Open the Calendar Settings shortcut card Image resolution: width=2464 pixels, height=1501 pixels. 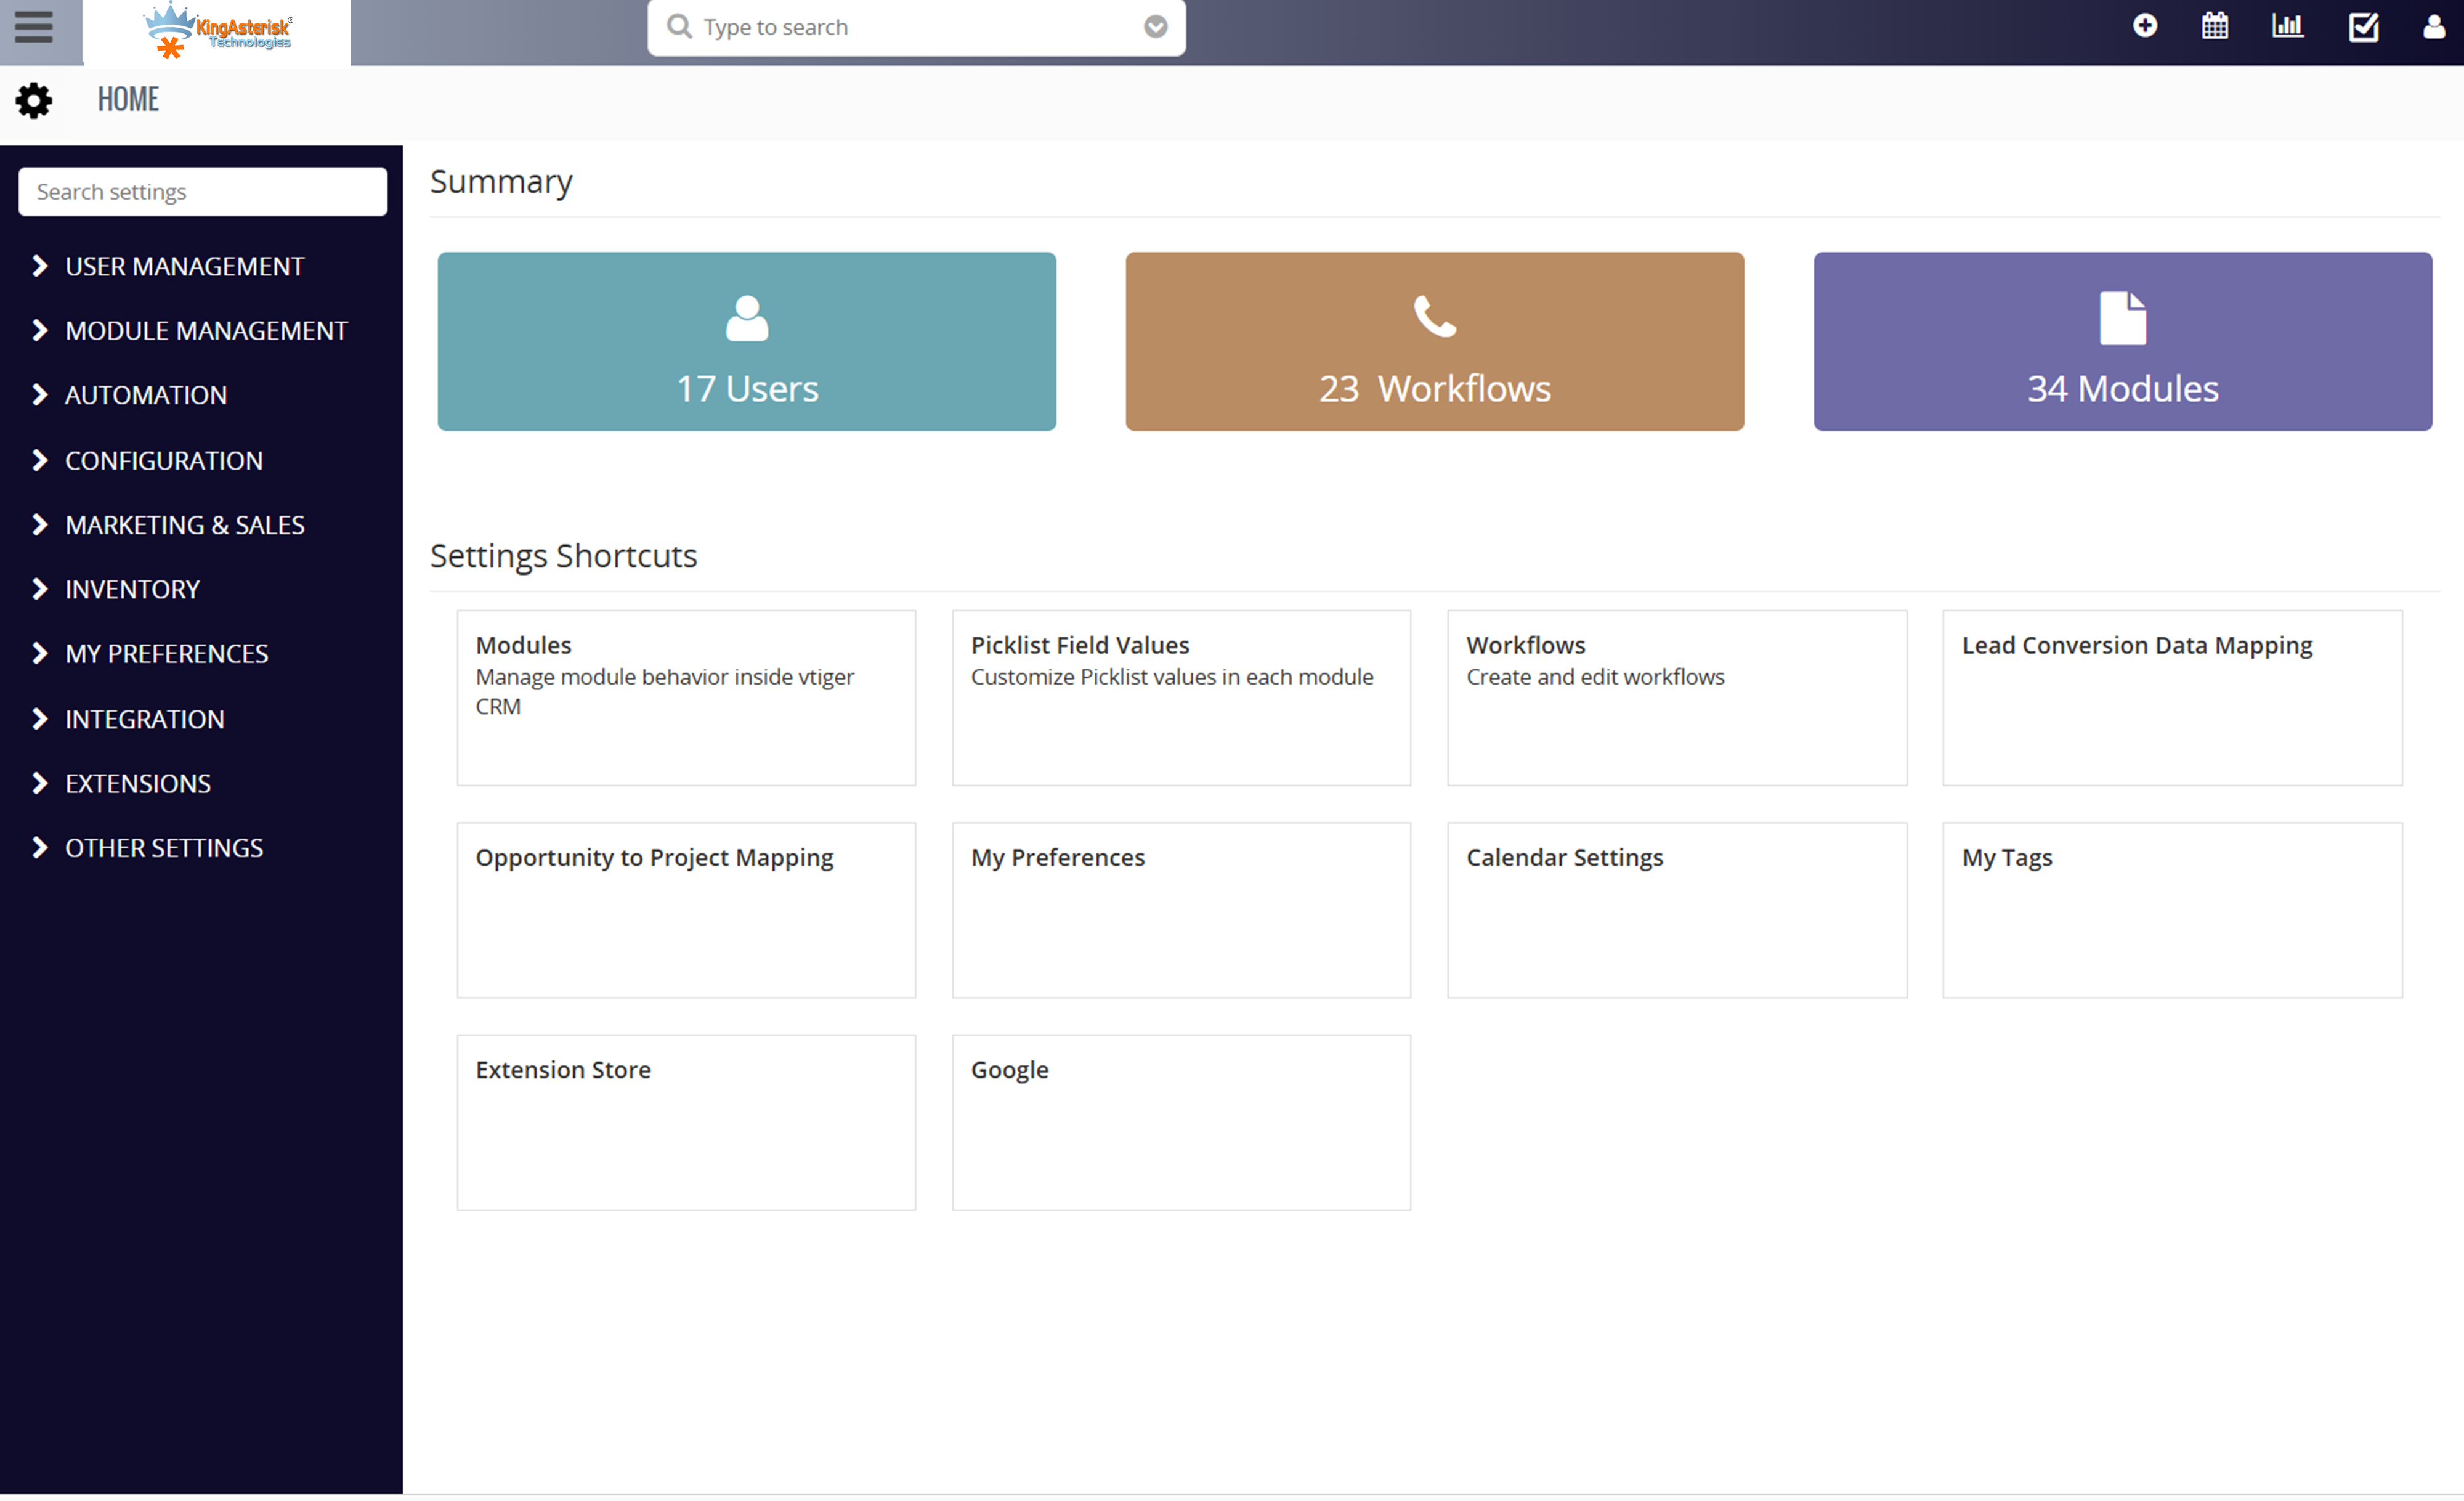[x=1676, y=909]
